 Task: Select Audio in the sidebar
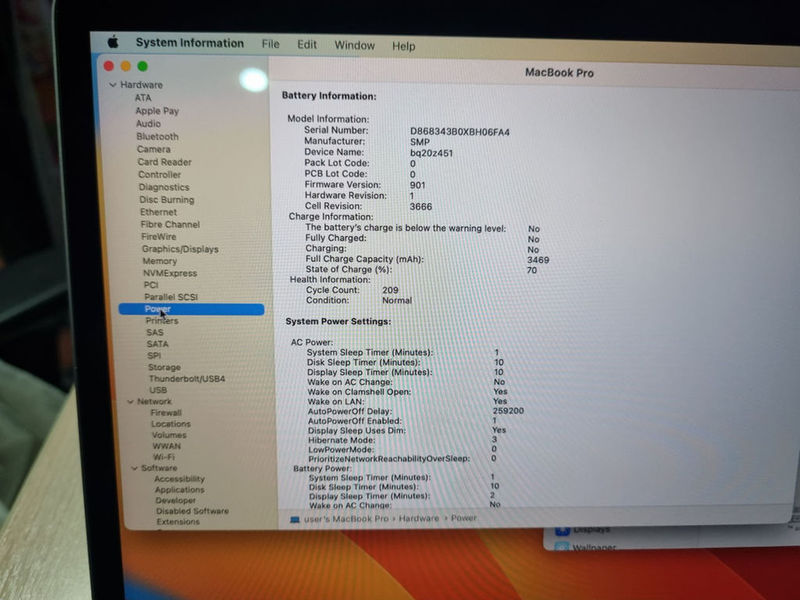(x=148, y=123)
